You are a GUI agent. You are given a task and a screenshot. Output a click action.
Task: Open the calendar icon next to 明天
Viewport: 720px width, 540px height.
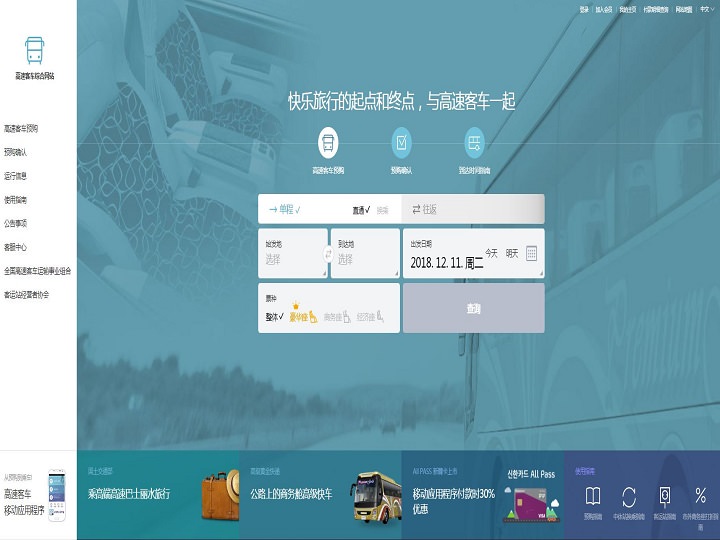(531, 253)
